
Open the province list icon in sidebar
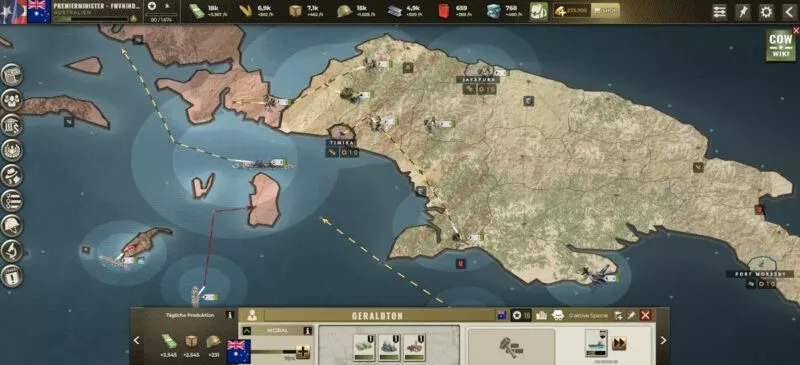[x=12, y=200]
